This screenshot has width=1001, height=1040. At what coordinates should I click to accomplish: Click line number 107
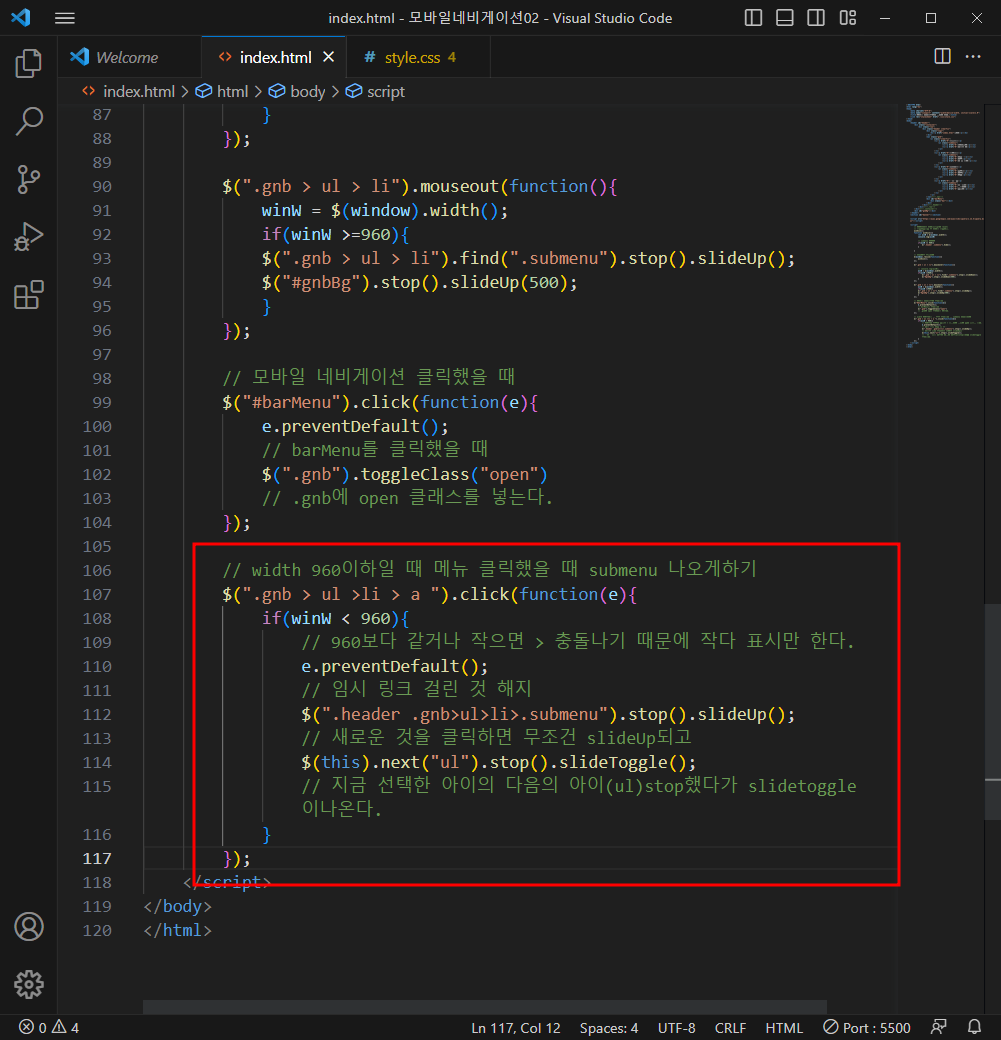[97, 594]
